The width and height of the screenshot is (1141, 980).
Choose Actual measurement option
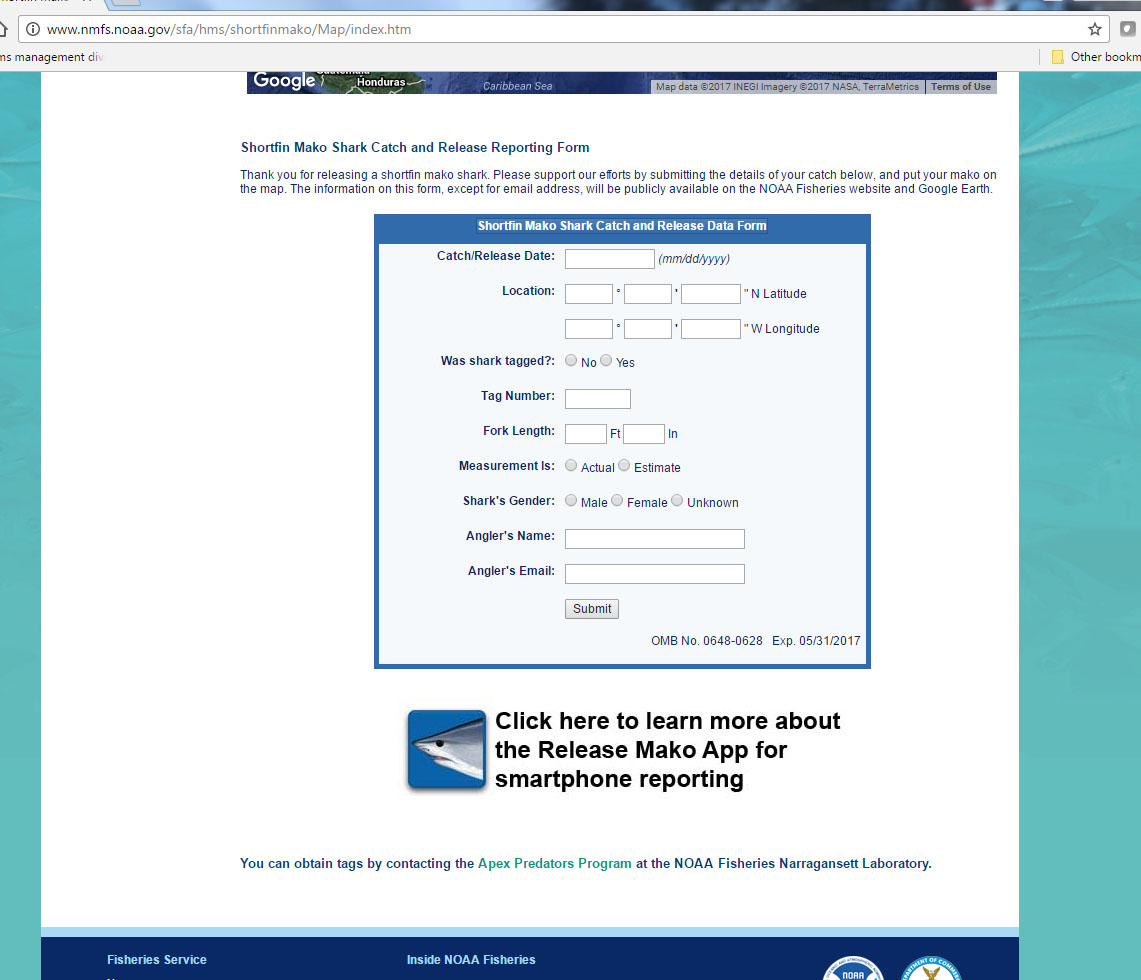click(x=571, y=466)
